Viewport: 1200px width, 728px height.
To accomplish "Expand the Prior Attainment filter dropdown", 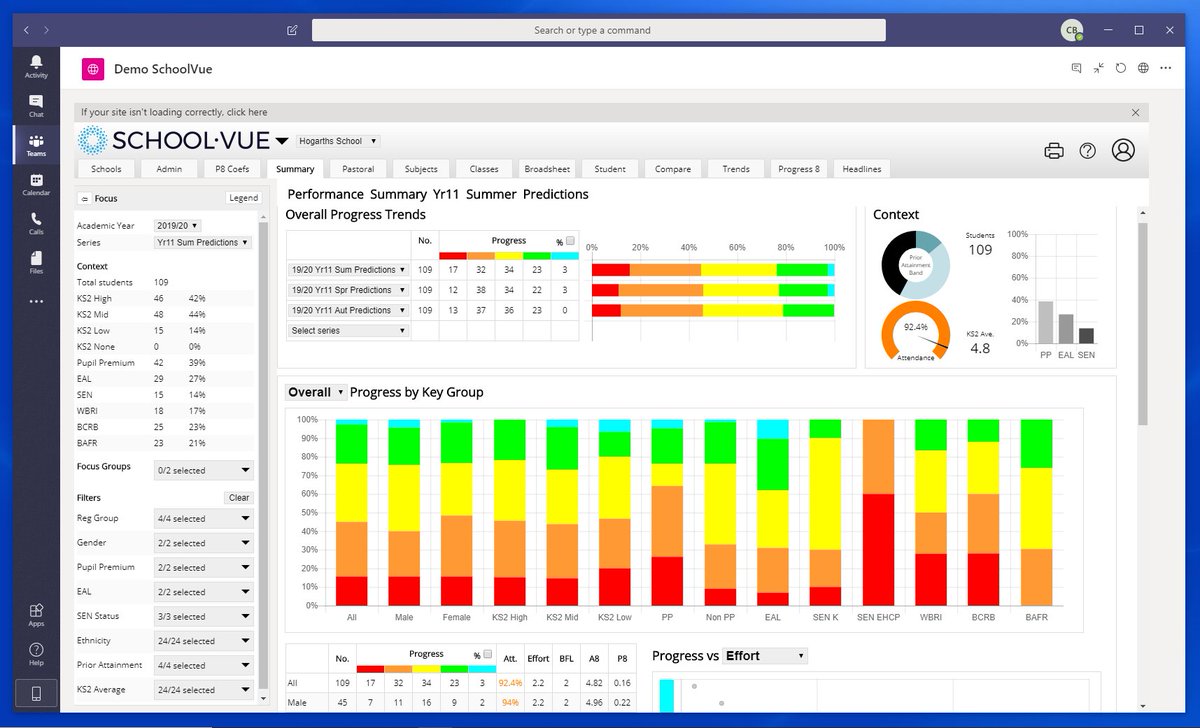I will pos(204,665).
